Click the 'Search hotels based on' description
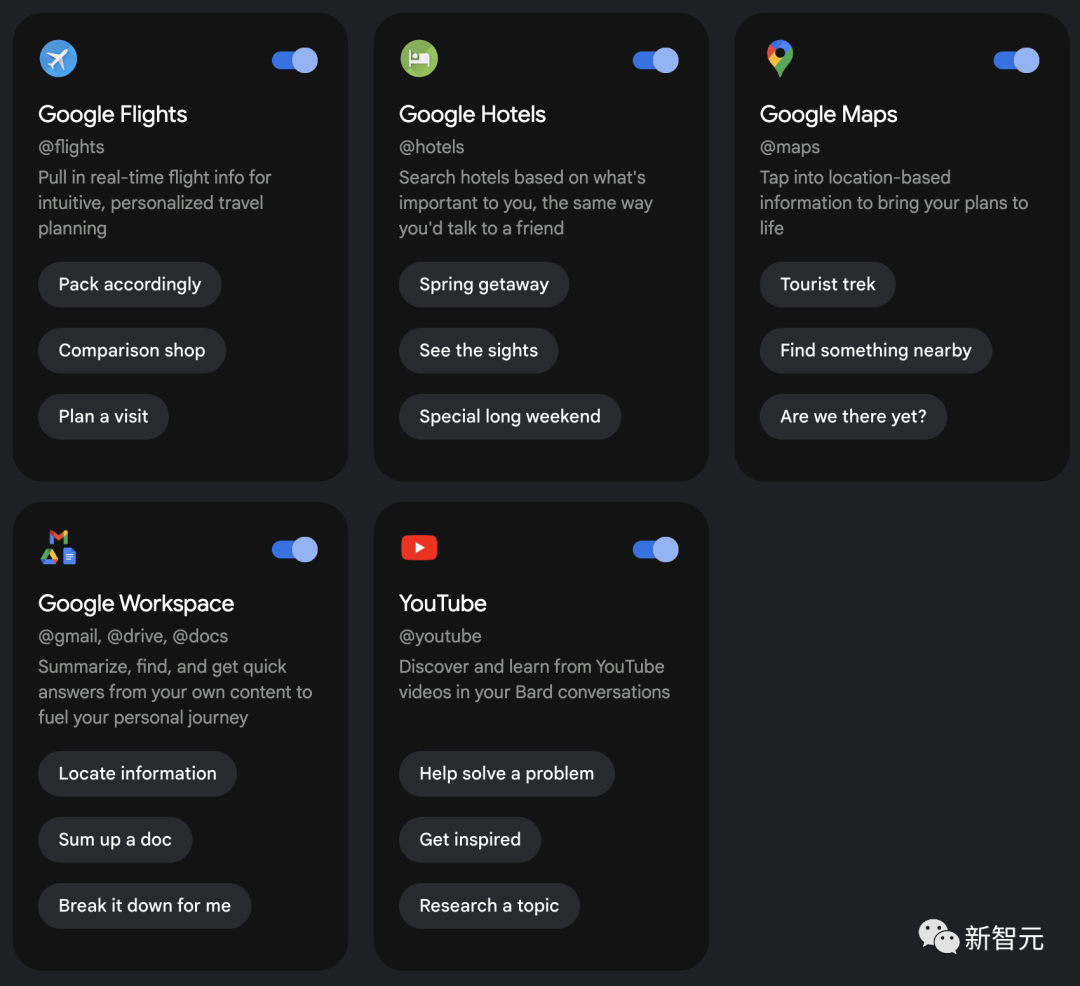Viewport: 1080px width, 986px height. (x=526, y=203)
